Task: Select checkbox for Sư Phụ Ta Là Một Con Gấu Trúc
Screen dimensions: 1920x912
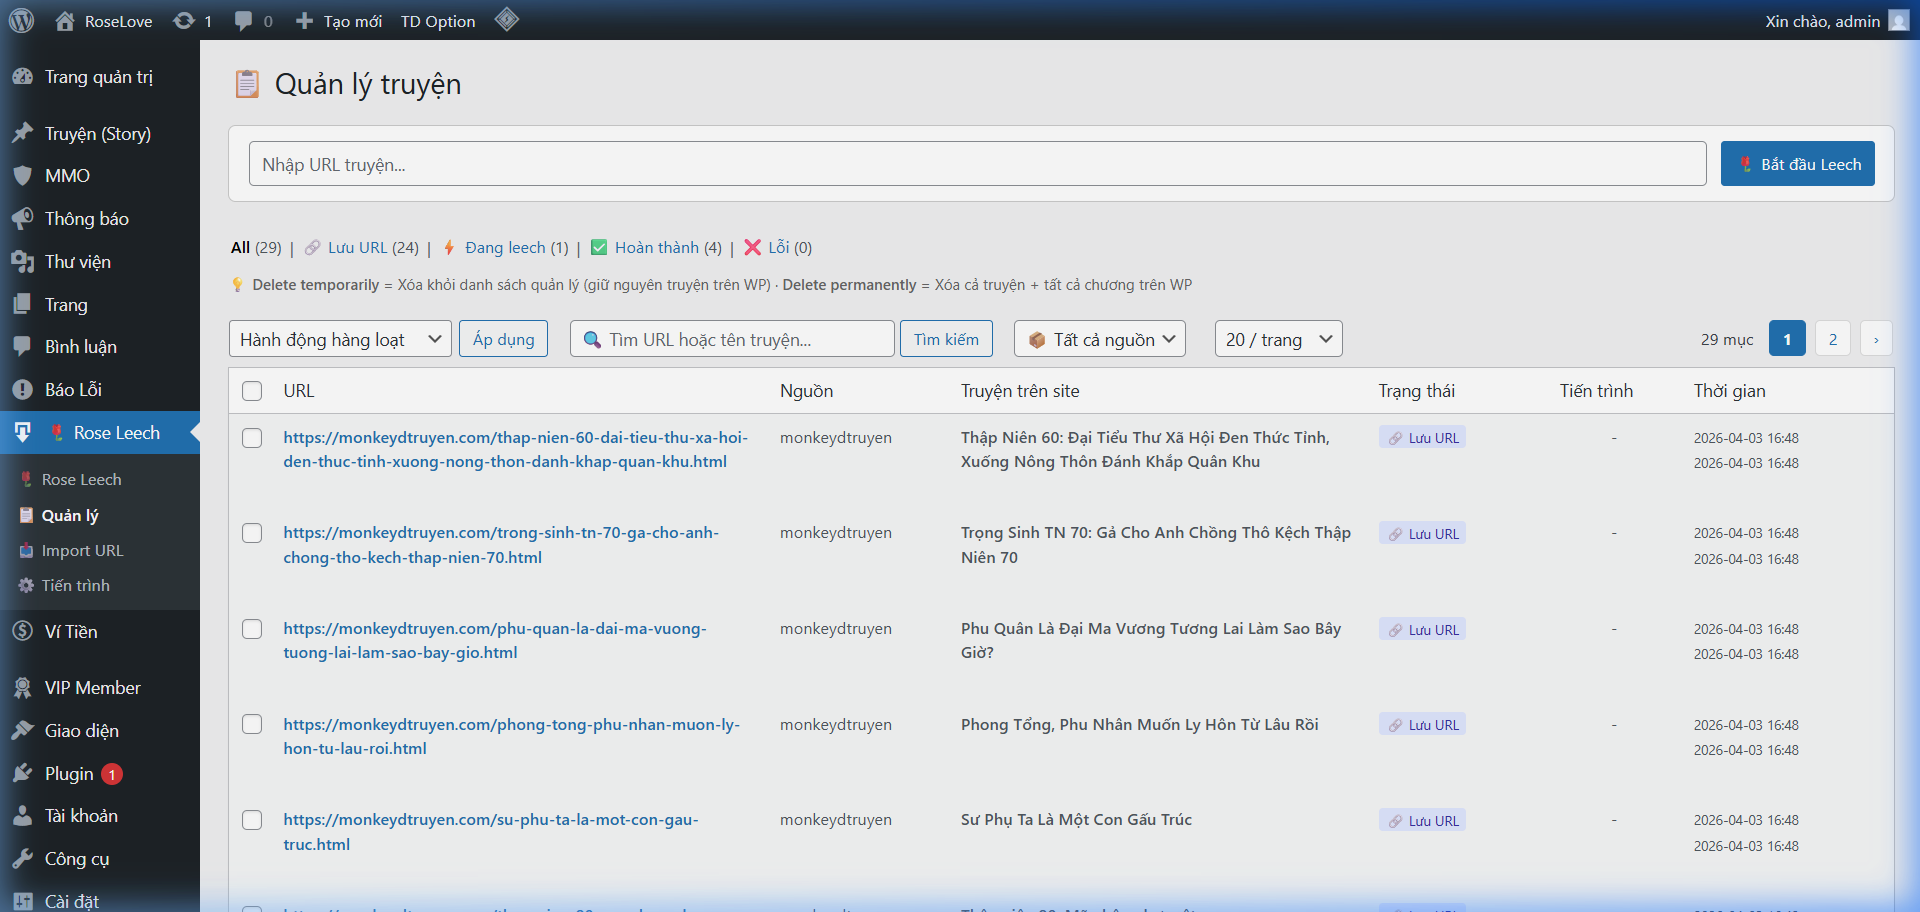Action: [252, 820]
